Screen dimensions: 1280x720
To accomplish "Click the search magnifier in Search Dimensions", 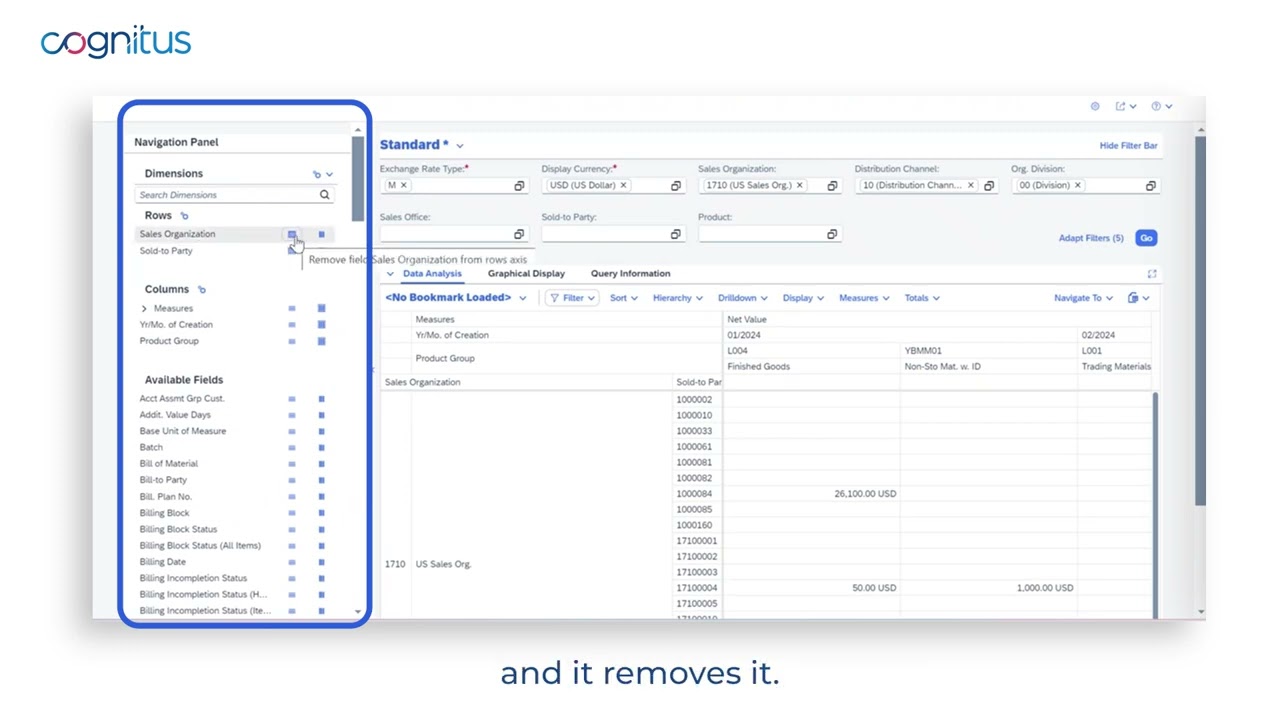I will pyautogui.click(x=324, y=195).
